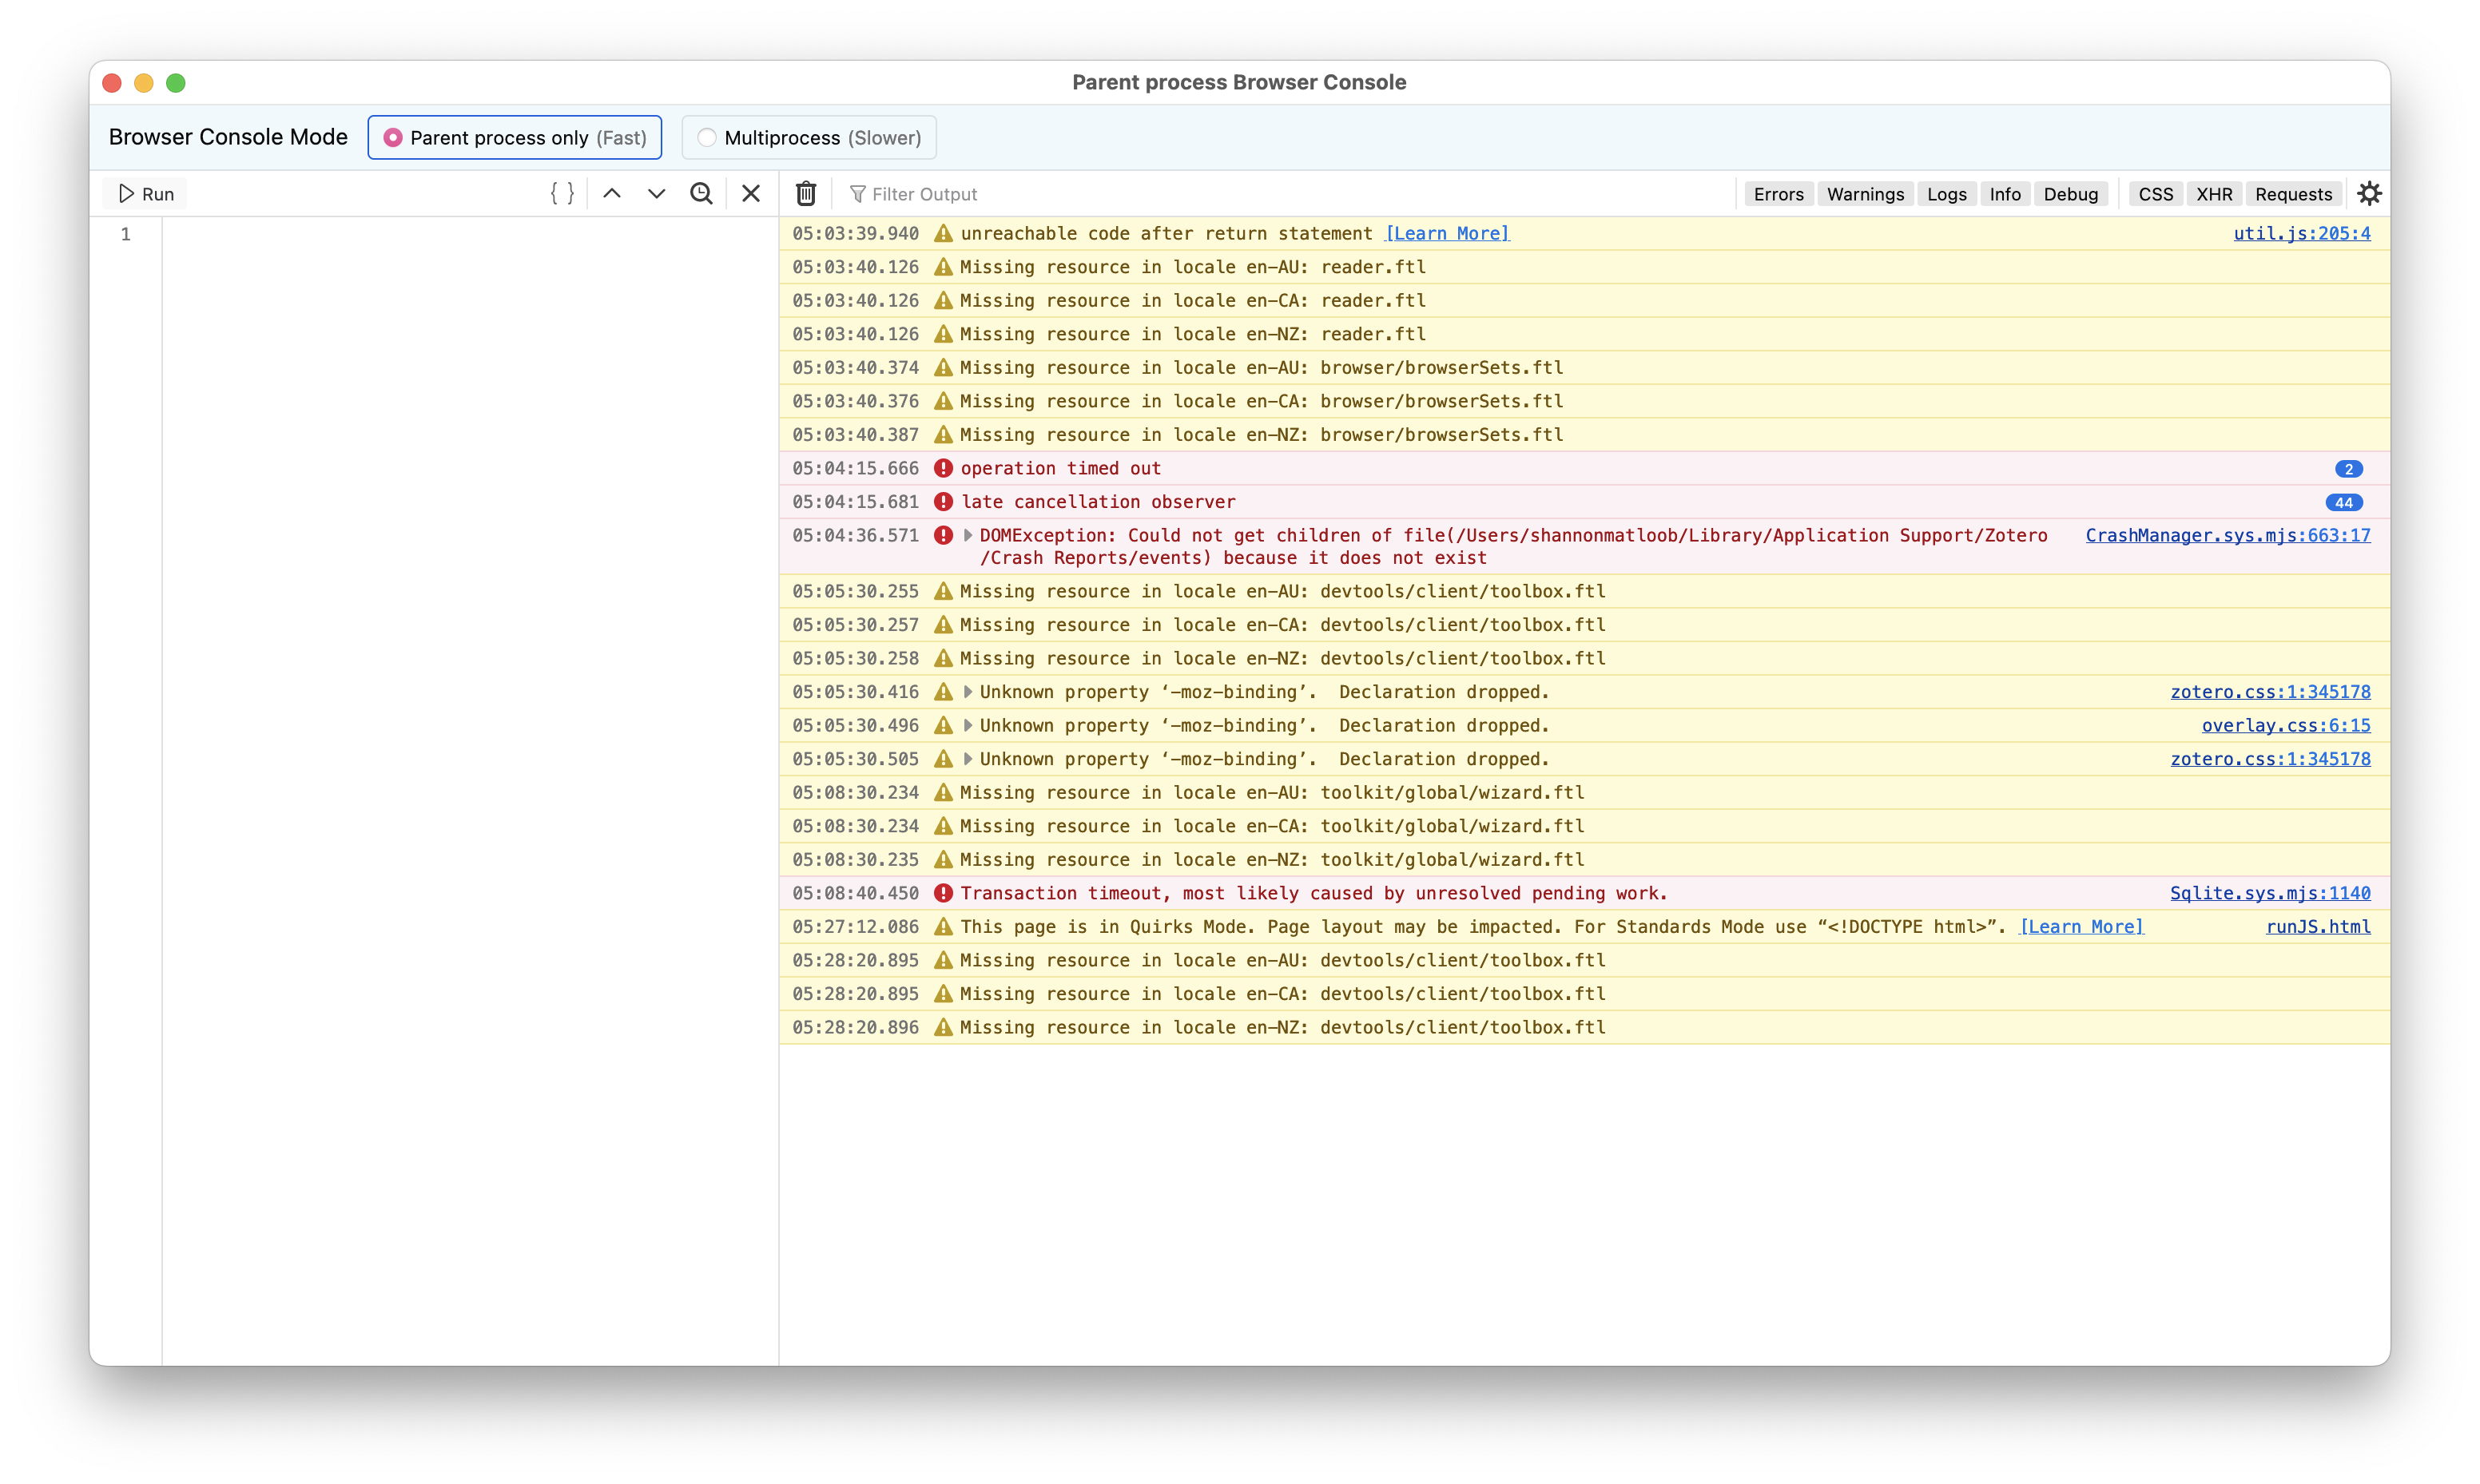This screenshot has height=1484, width=2480.
Task: Expand first zotero.css moz-binding warning
Action: tap(968, 692)
